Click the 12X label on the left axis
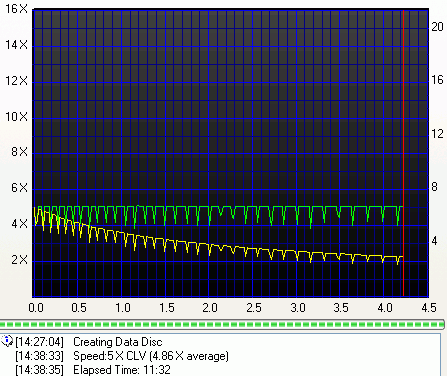447x376 pixels. click(16, 81)
